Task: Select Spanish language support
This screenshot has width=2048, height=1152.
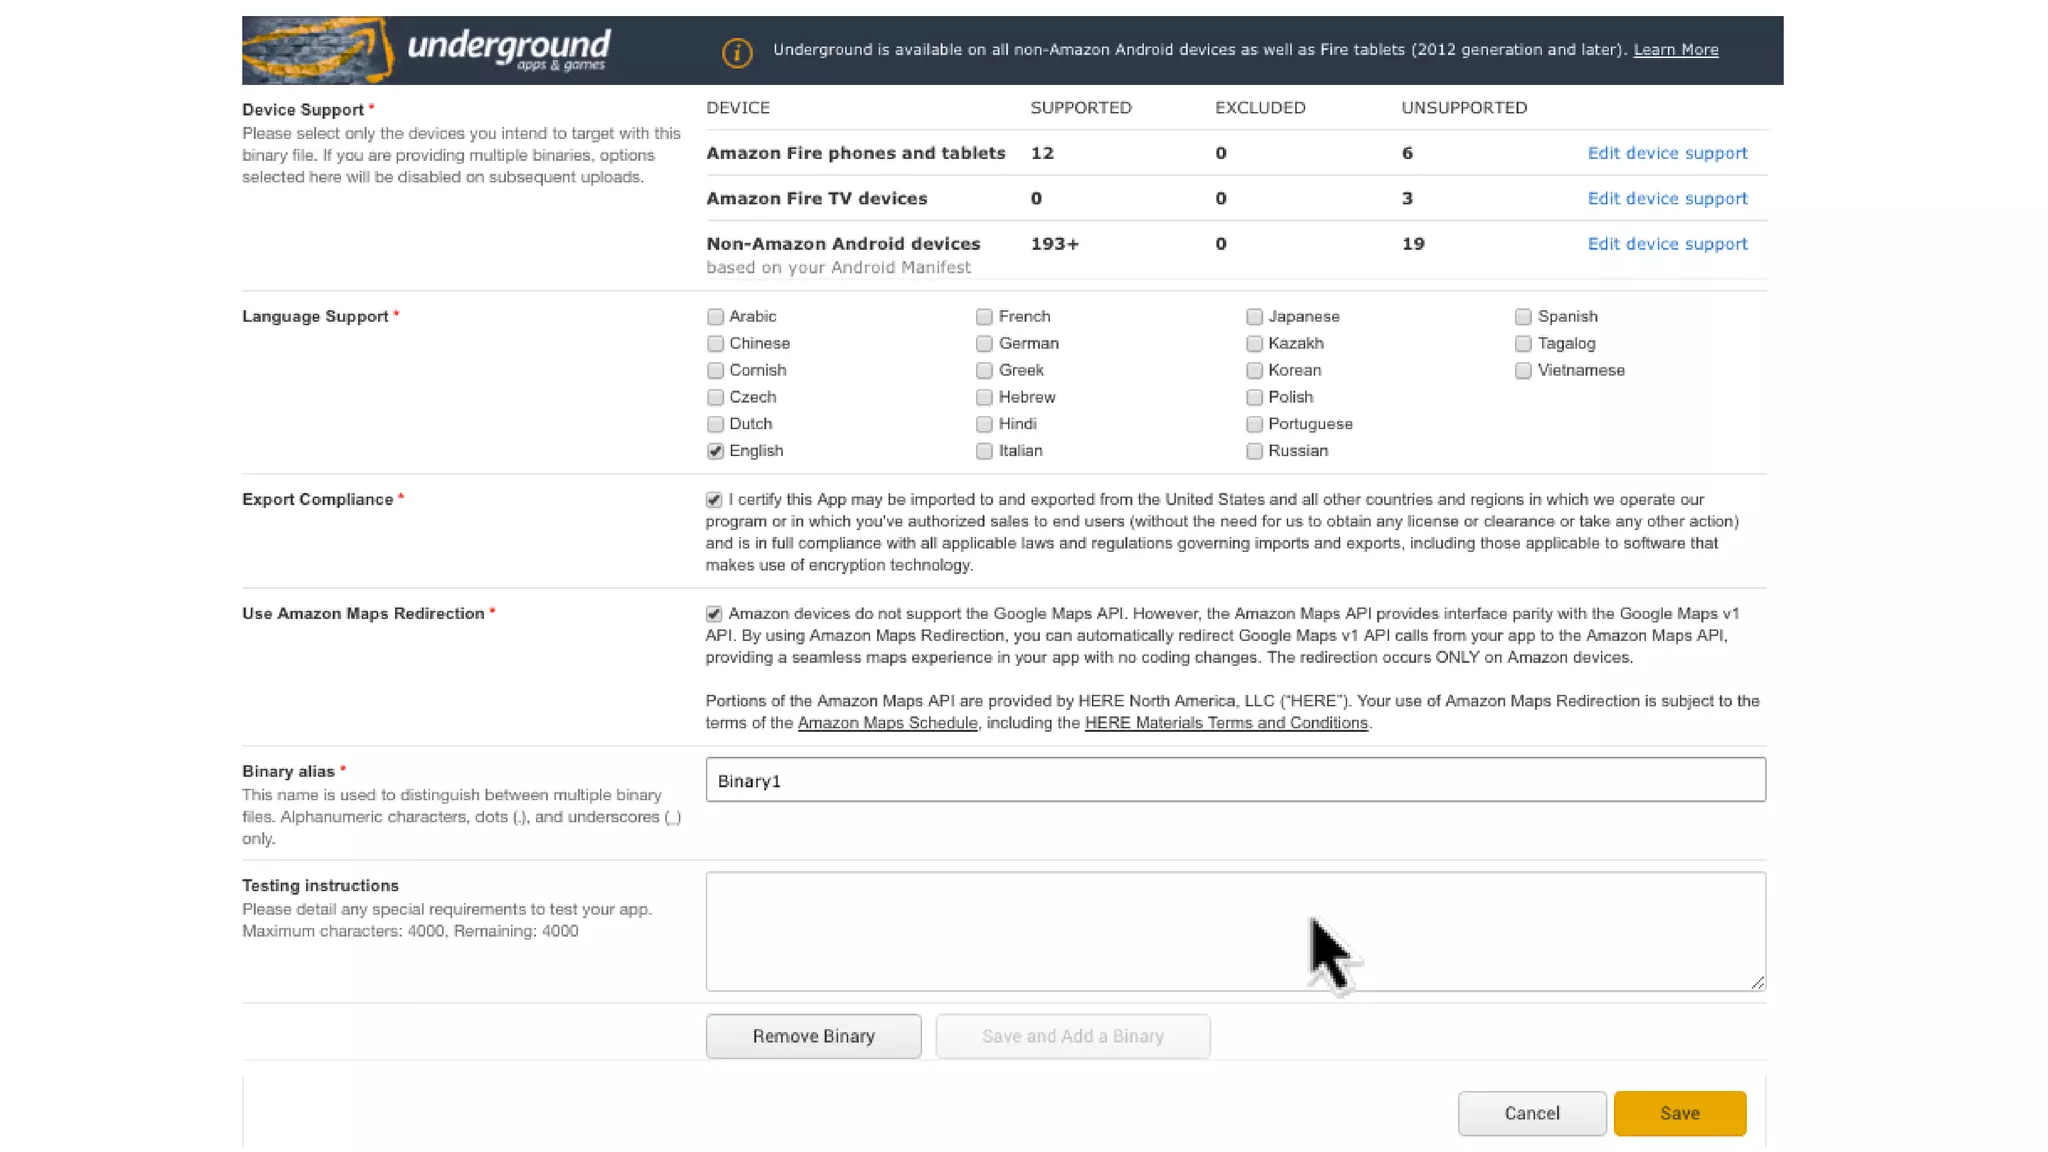Action: tap(1523, 317)
